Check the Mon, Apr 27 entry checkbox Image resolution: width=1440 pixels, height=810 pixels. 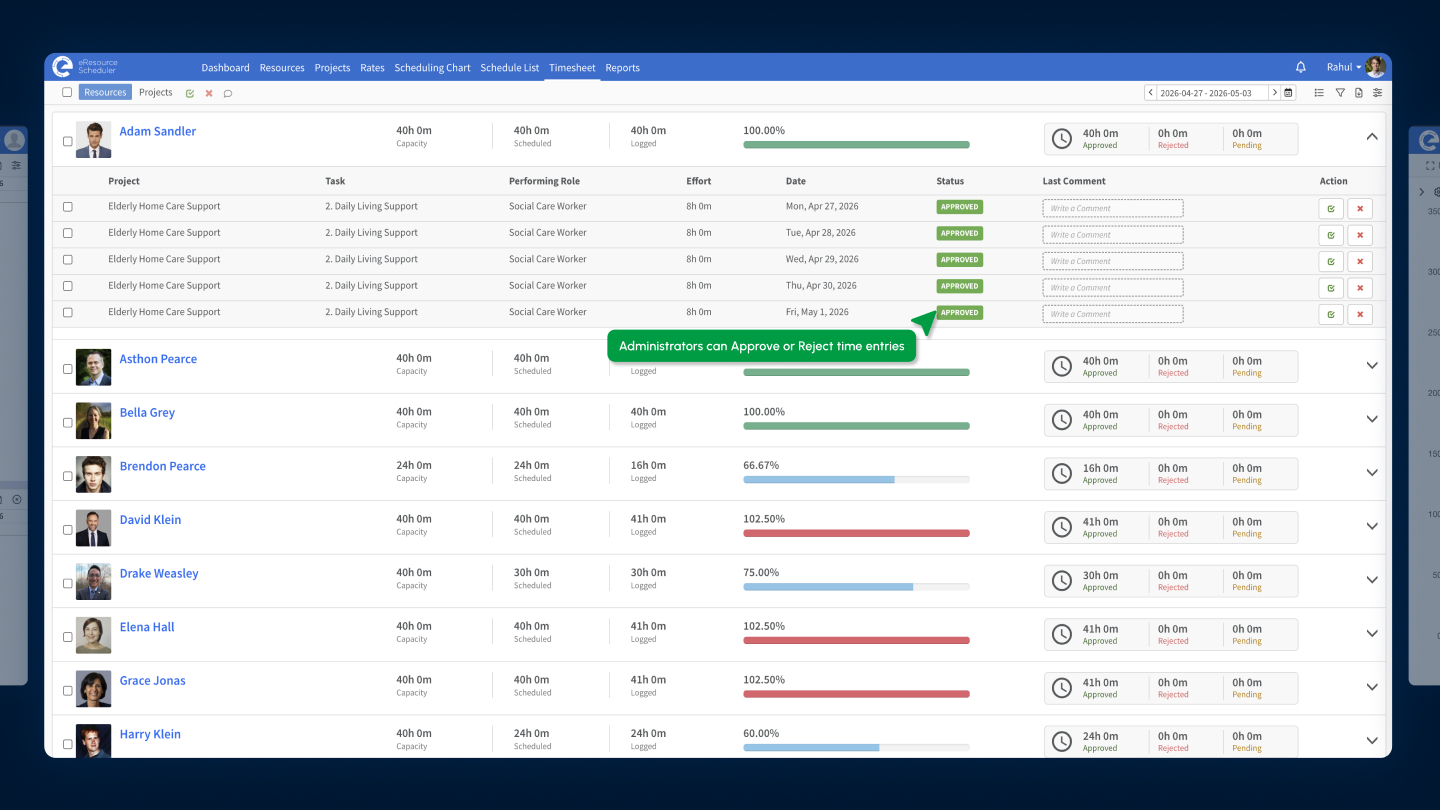(x=68, y=207)
